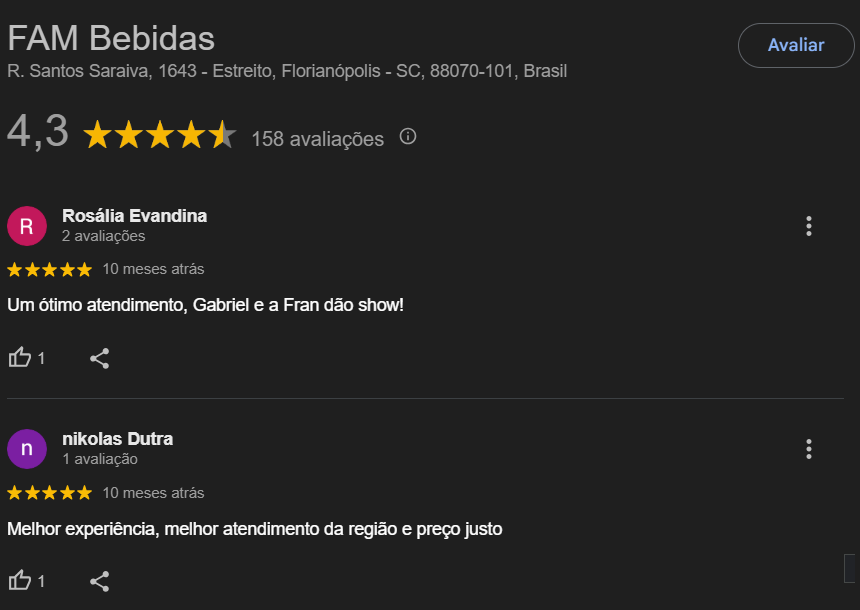Open Rosália Evandina's profile avatar
860x610 pixels.
click(27, 226)
